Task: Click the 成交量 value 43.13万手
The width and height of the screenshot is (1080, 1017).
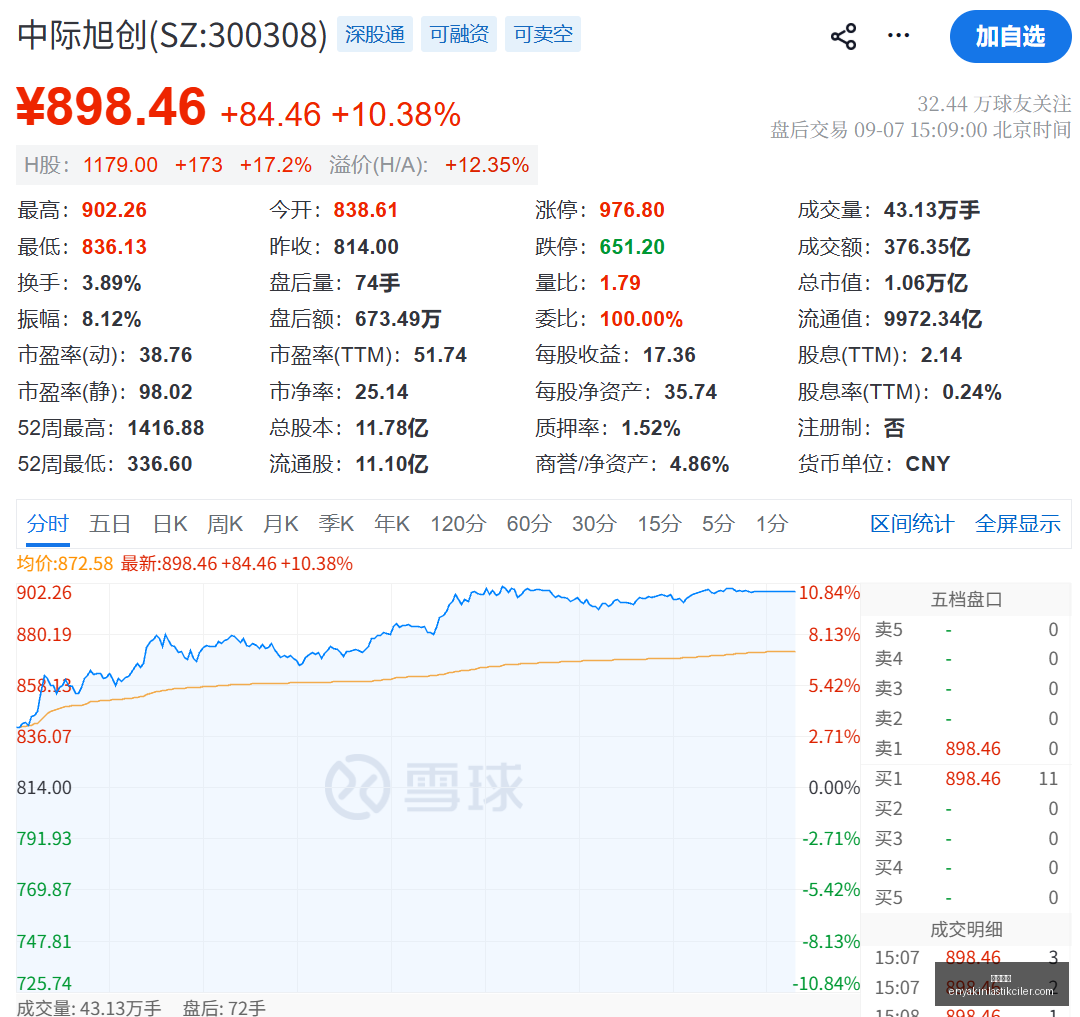Action: pyautogui.click(x=931, y=210)
